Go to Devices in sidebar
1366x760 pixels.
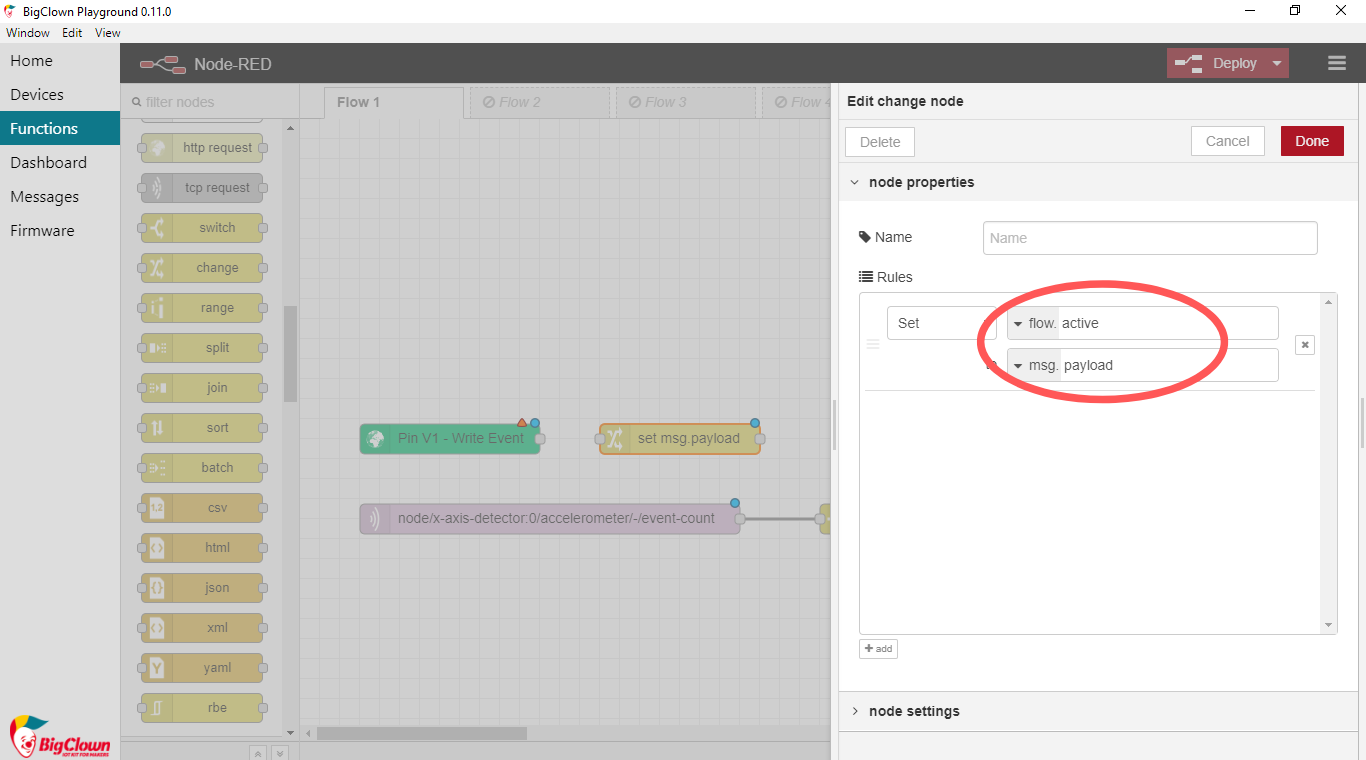60,95
